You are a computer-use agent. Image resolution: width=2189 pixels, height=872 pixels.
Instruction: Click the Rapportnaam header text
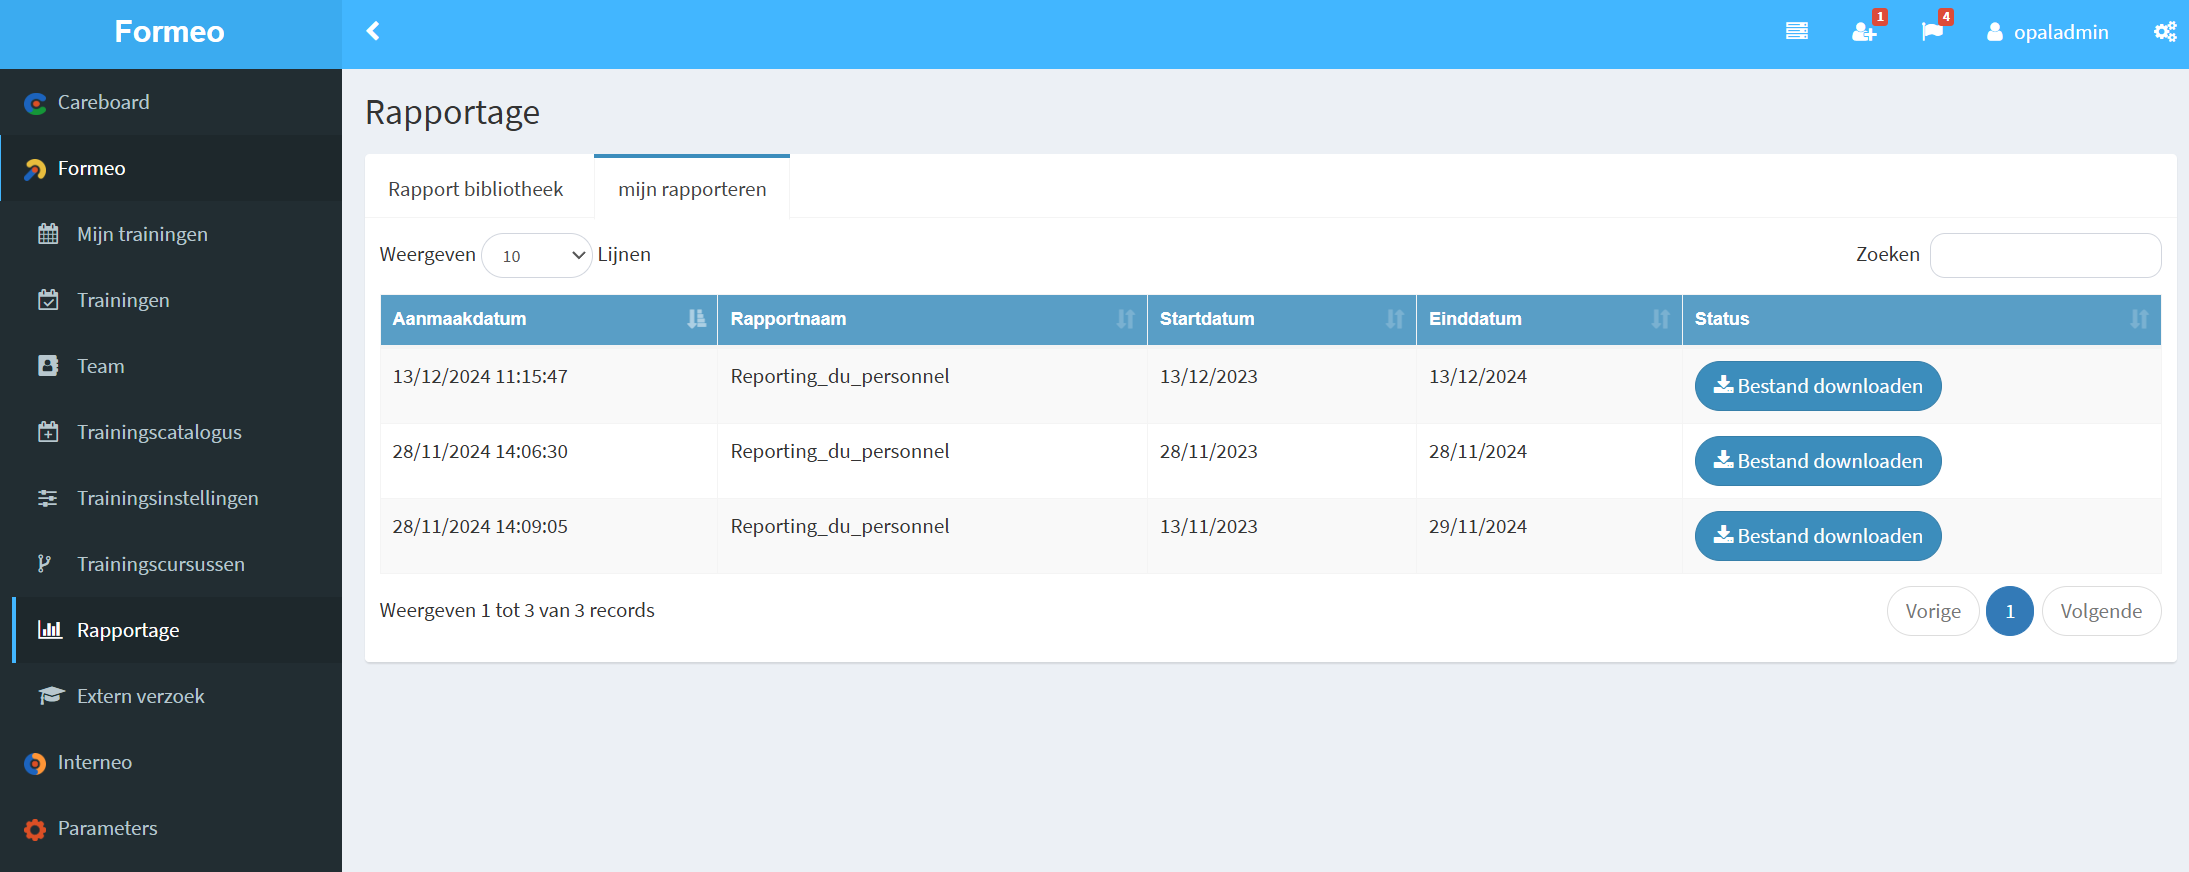(x=788, y=319)
